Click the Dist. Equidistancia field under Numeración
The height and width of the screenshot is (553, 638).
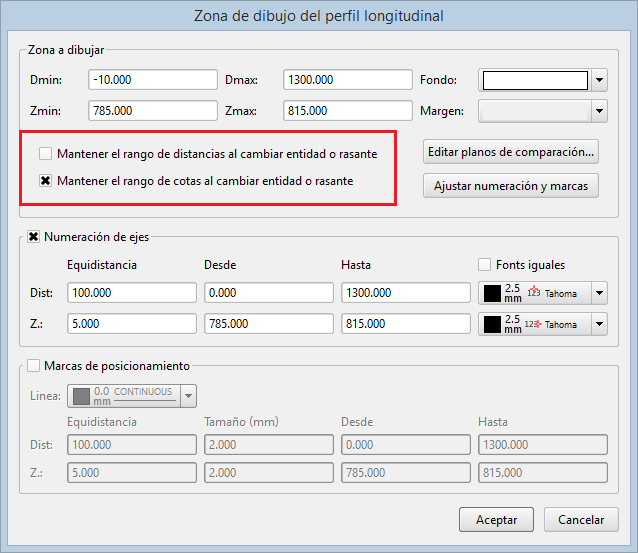pyautogui.click(x=132, y=293)
